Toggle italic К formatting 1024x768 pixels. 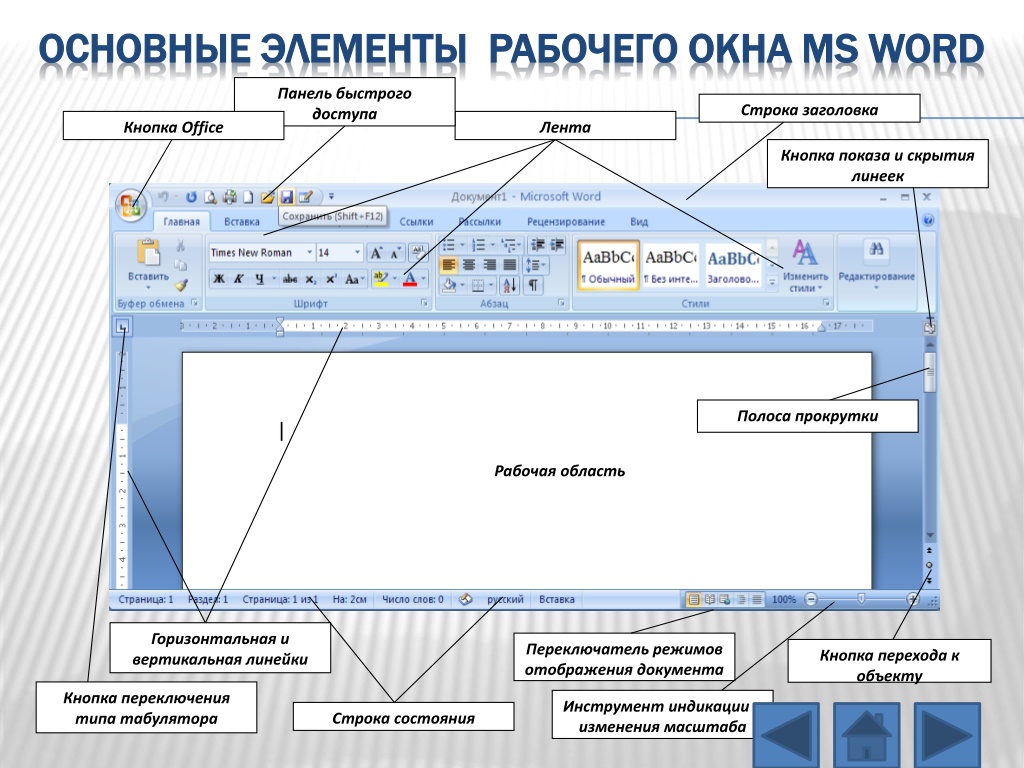[239, 279]
